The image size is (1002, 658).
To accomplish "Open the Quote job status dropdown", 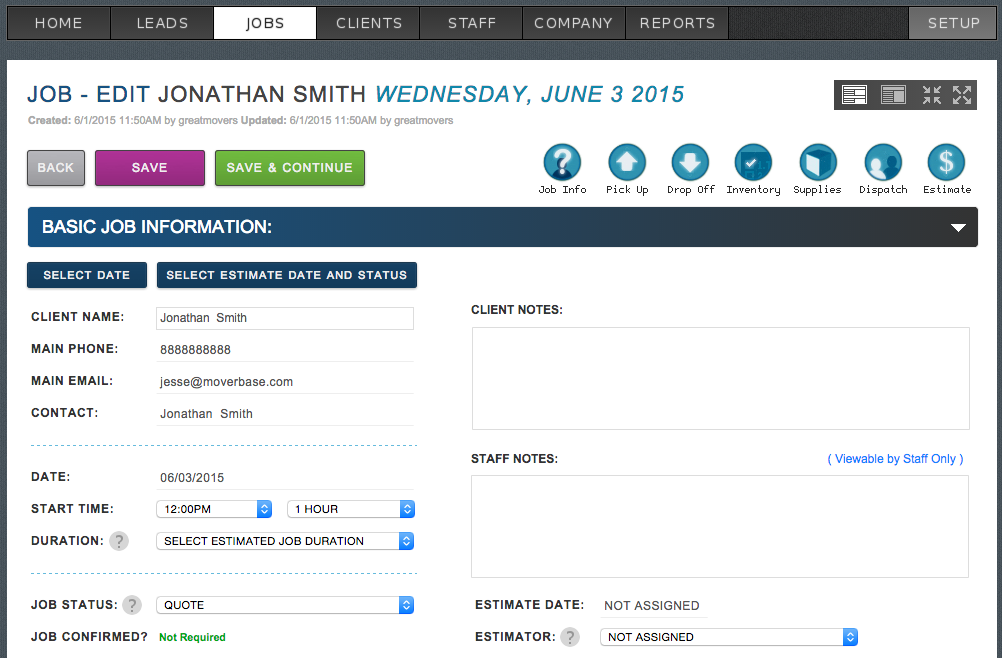I will 285,605.
